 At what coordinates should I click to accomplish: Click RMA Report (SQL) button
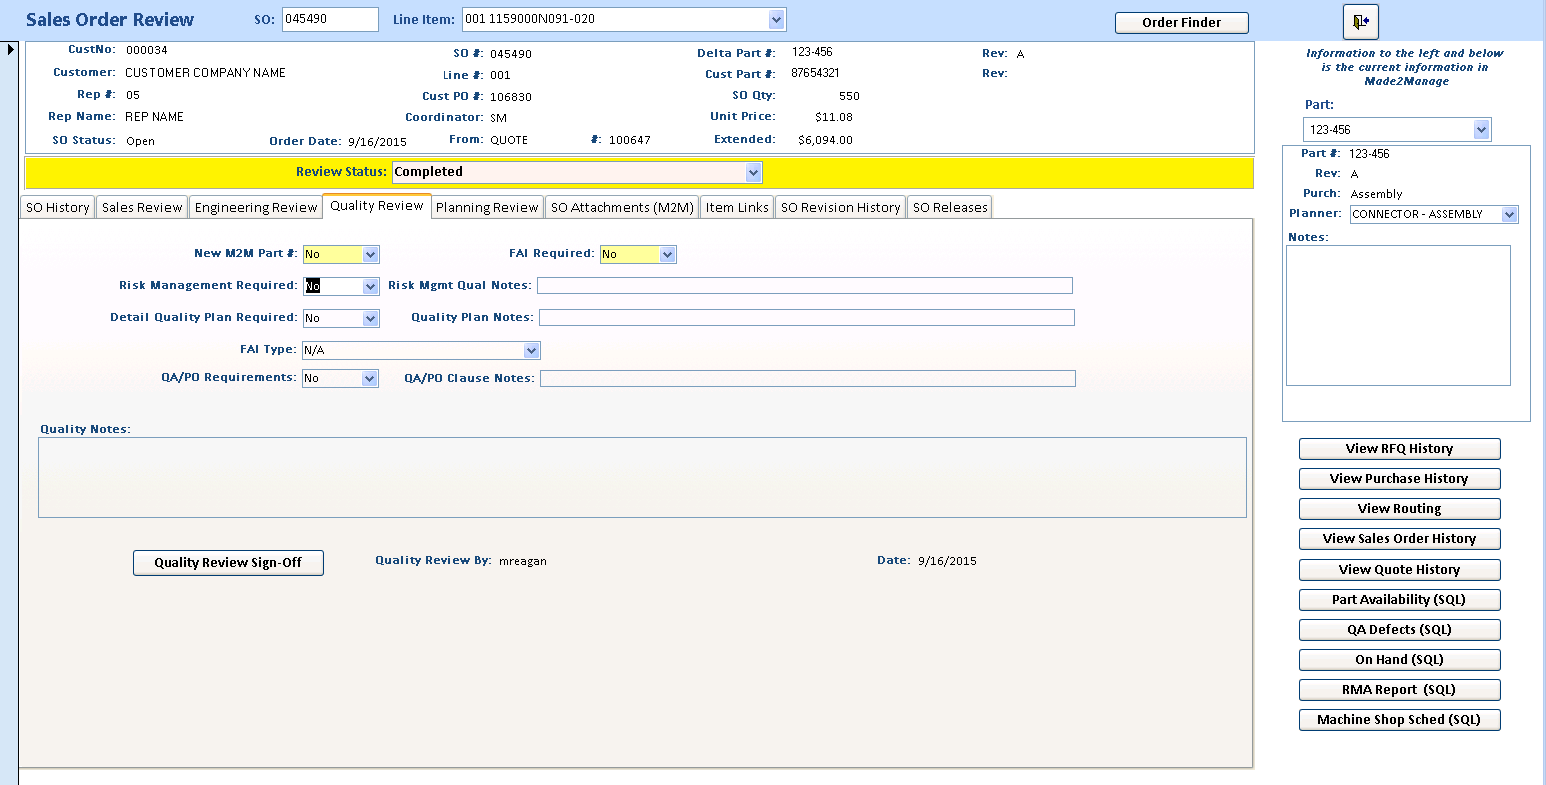pos(1399,690)
